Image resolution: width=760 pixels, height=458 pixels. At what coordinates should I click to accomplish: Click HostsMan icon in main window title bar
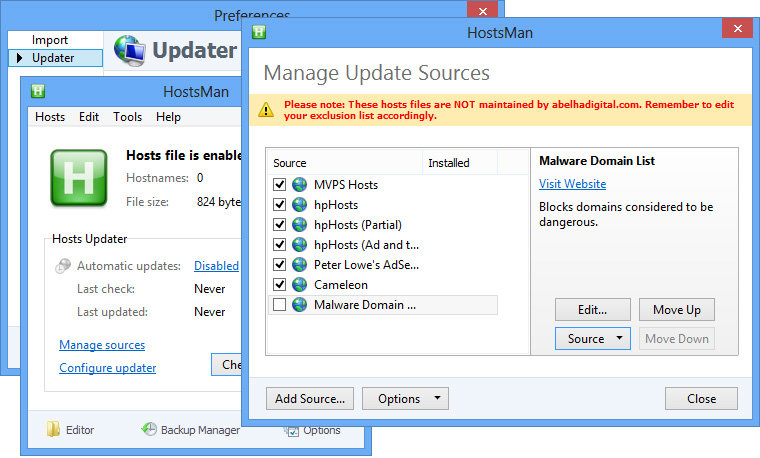point(38,91)
